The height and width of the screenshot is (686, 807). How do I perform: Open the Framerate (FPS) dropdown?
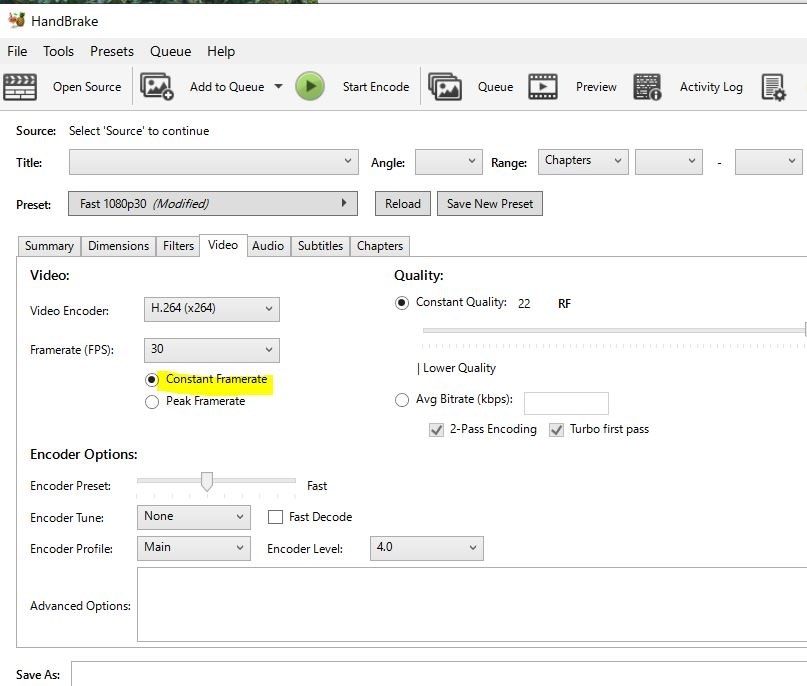pyautogui.click(x=212, y=350)
